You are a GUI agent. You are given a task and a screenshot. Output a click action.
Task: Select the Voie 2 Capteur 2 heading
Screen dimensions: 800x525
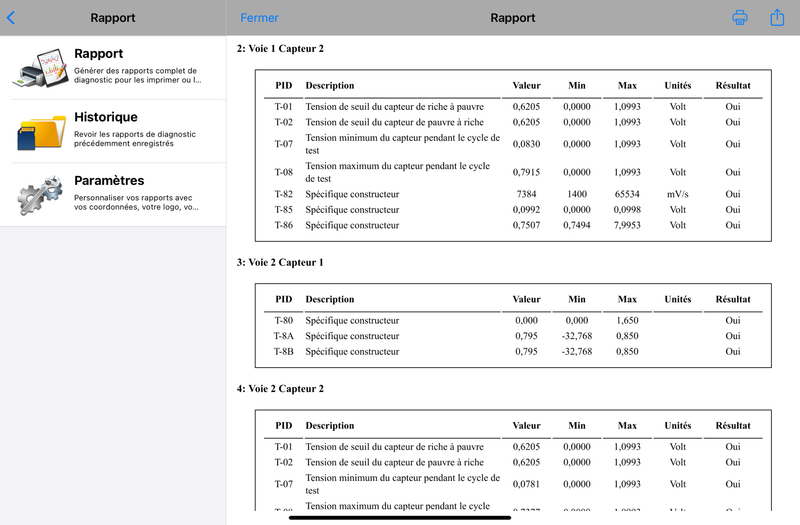point(280,389)
